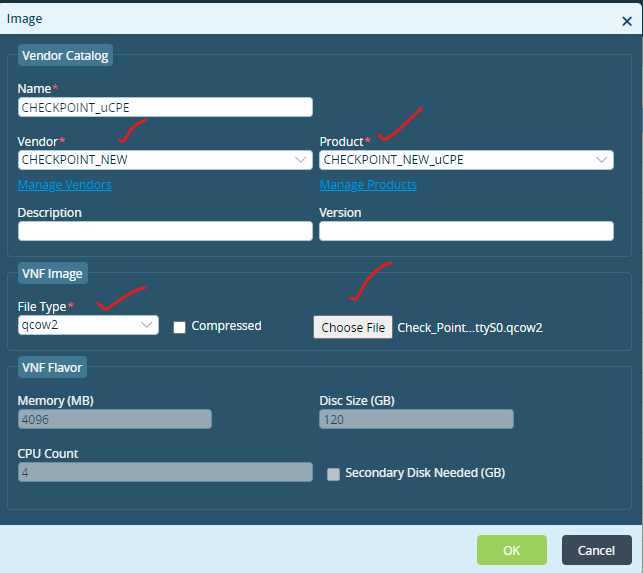The height and width of the screenshot is (573, 643).
Task: Click the Version input field
Action: [466, 231]
